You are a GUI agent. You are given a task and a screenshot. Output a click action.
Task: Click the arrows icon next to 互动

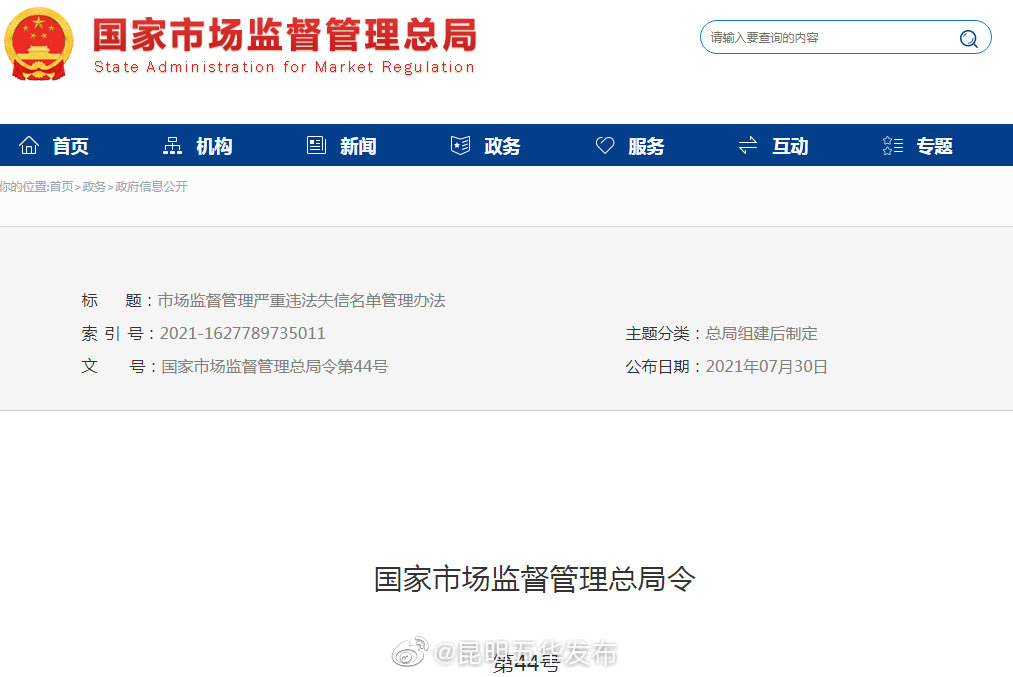pos(747,145)
